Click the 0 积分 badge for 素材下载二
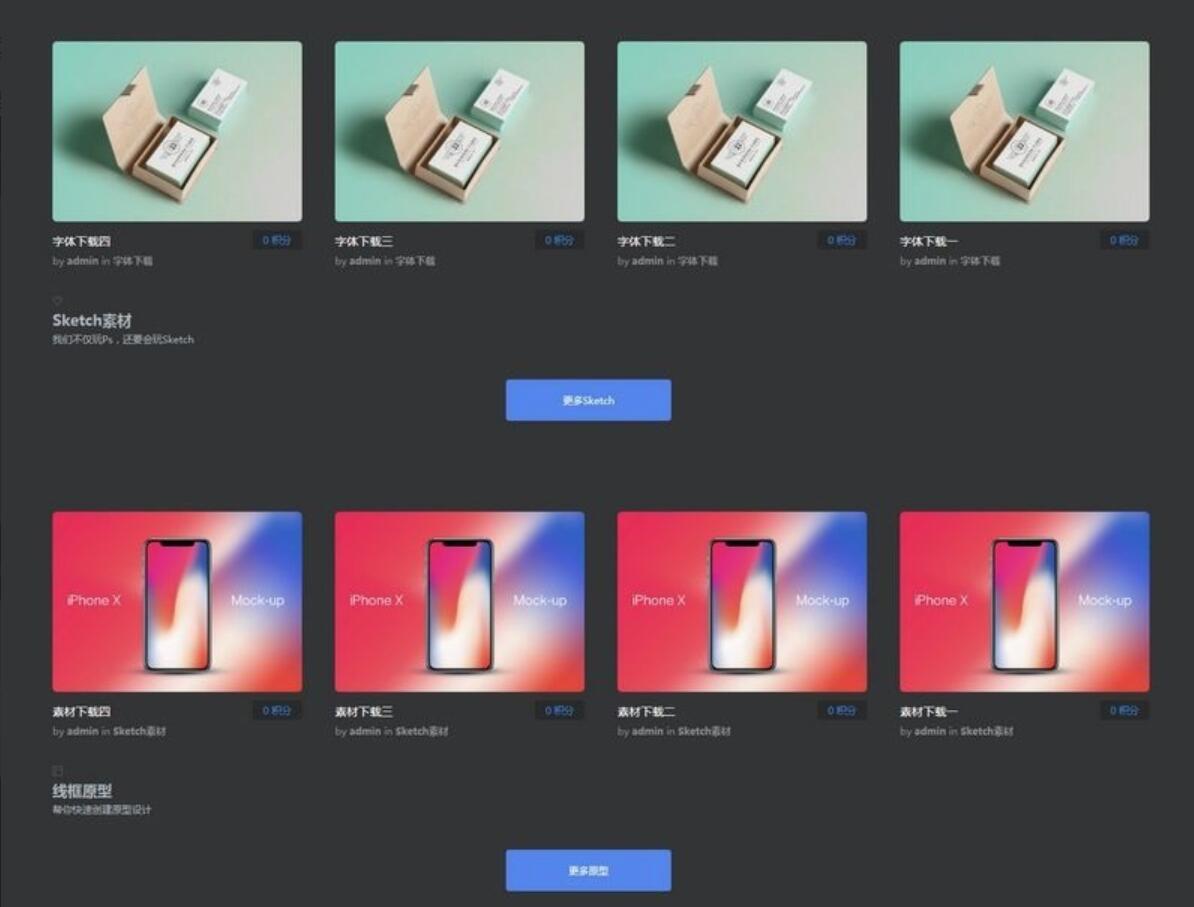This screenshot has width=1194, height=907. click(x=841, y=711)
